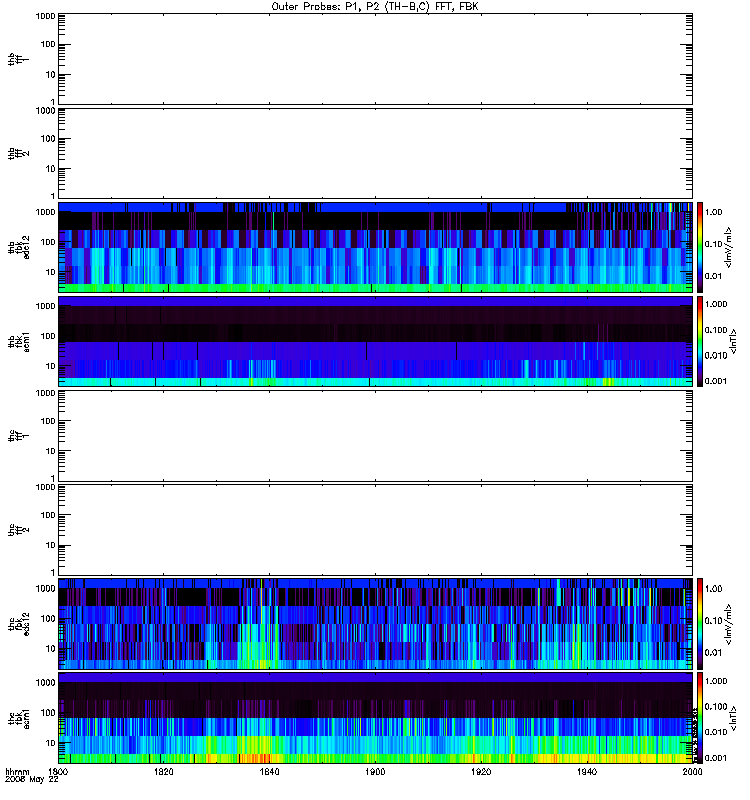Click the '2008 May 22' date label
The height and width of the screenshot is (800, 750).
[x=32, y=780]
